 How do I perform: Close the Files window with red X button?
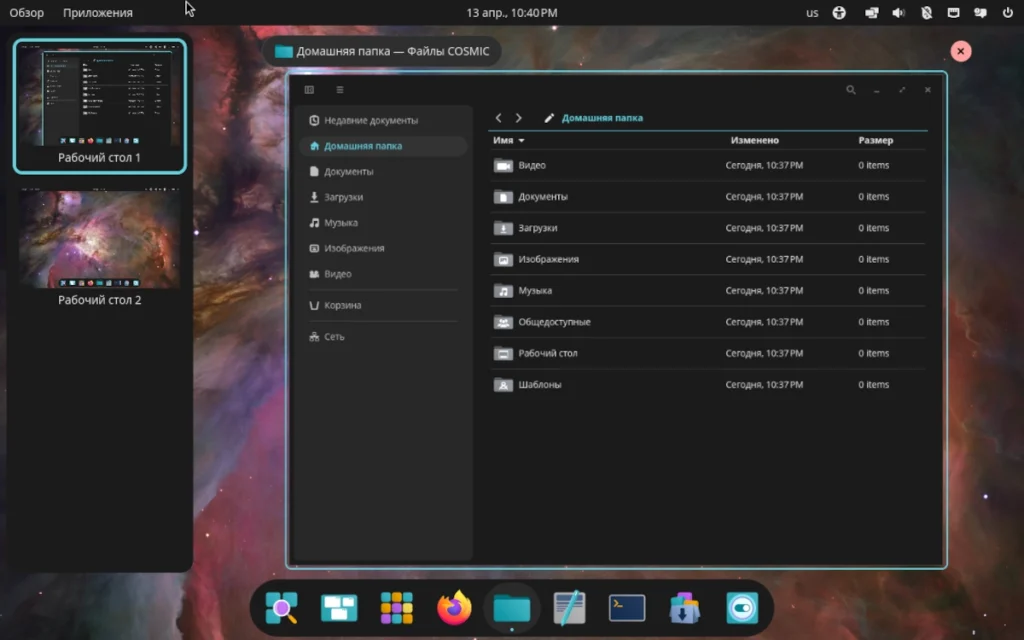click(961, 51)
